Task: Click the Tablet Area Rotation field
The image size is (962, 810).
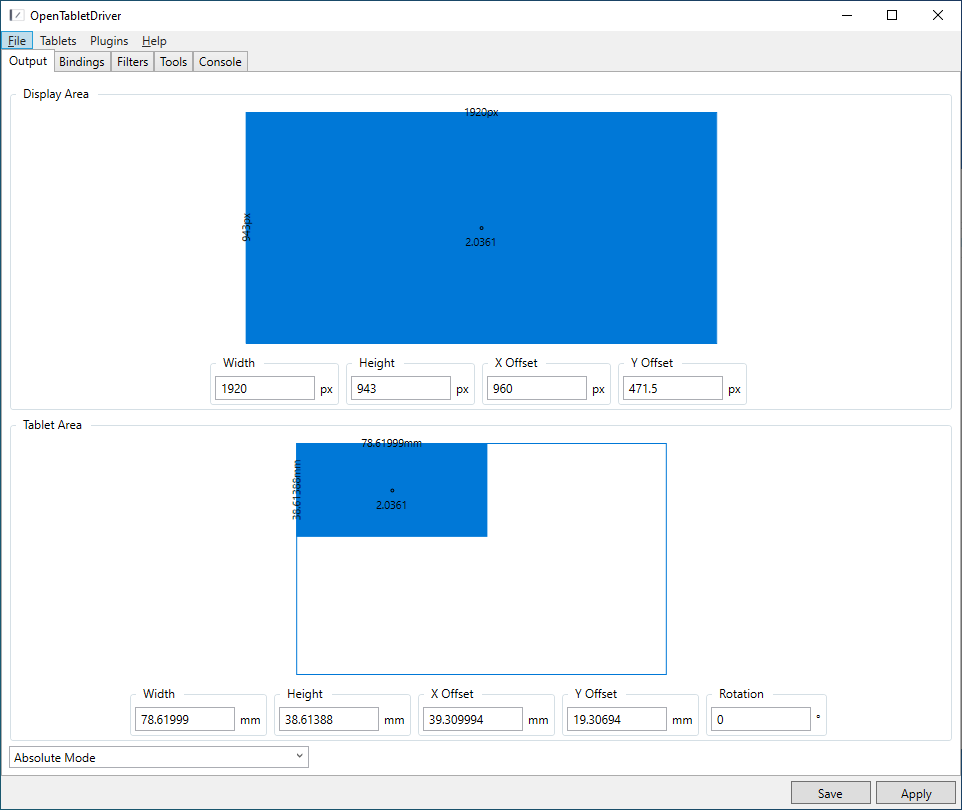Action: coord(761,719)
